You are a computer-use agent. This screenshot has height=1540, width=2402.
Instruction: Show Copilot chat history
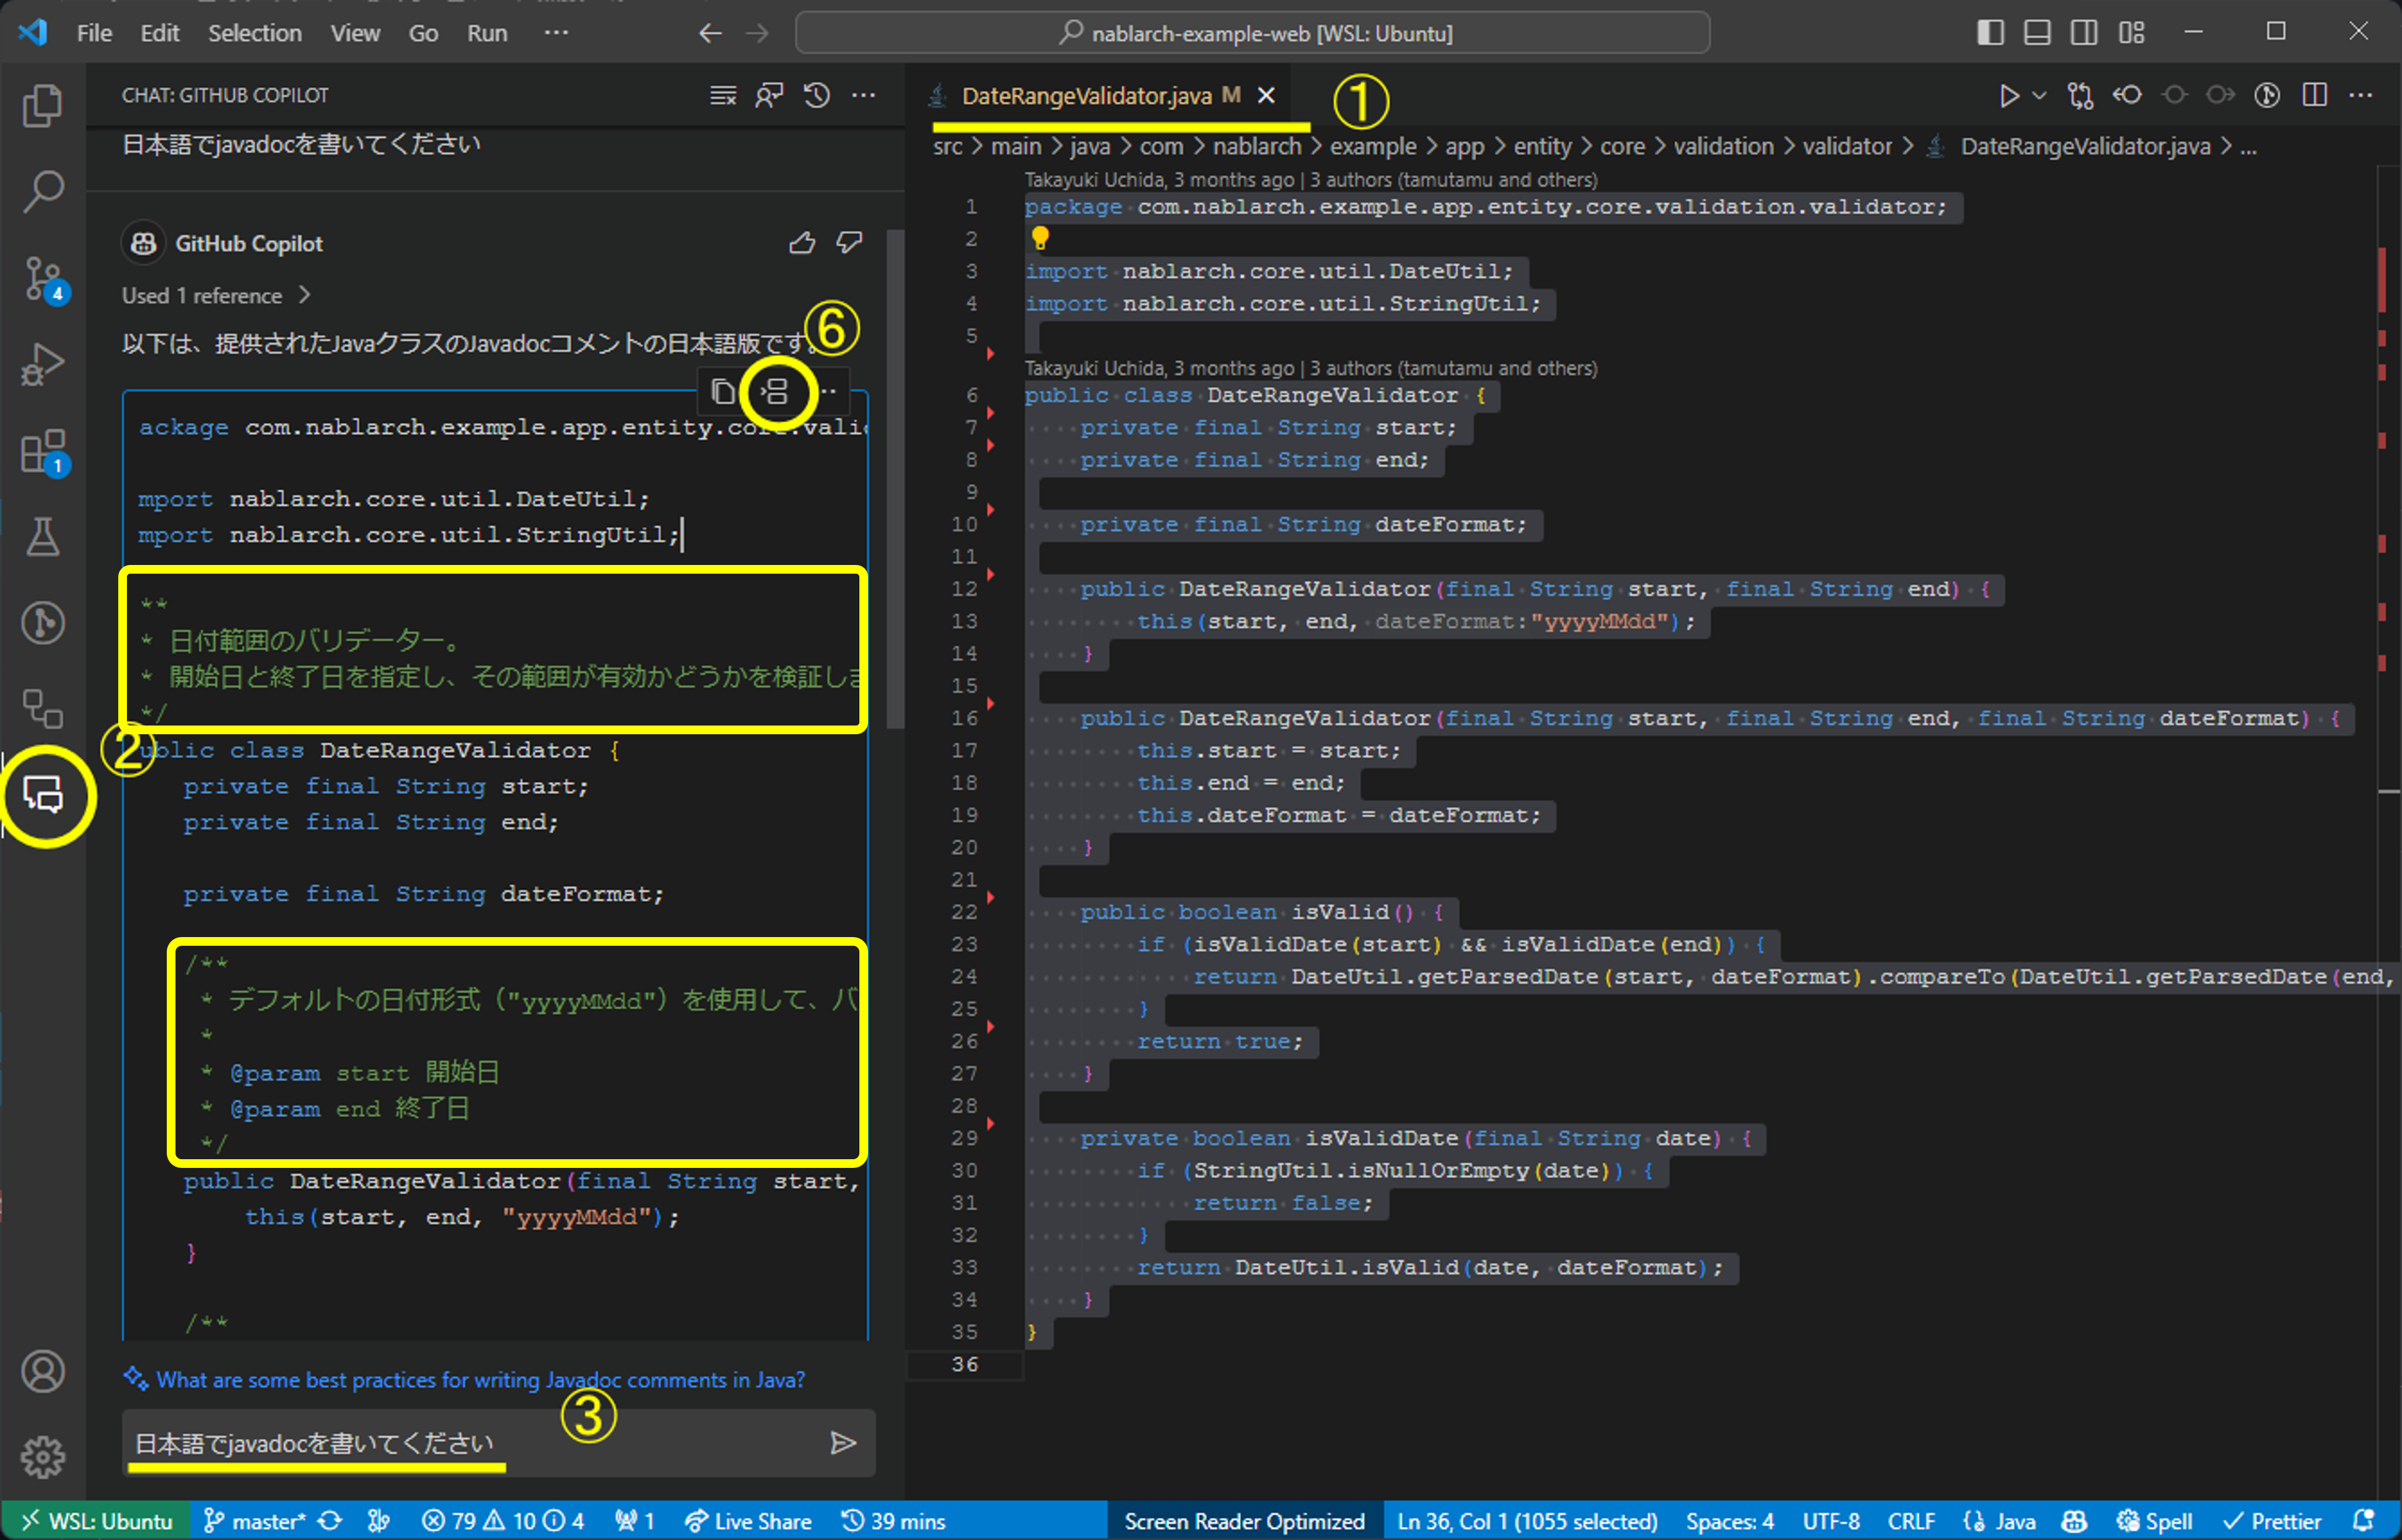pos(817,95)
